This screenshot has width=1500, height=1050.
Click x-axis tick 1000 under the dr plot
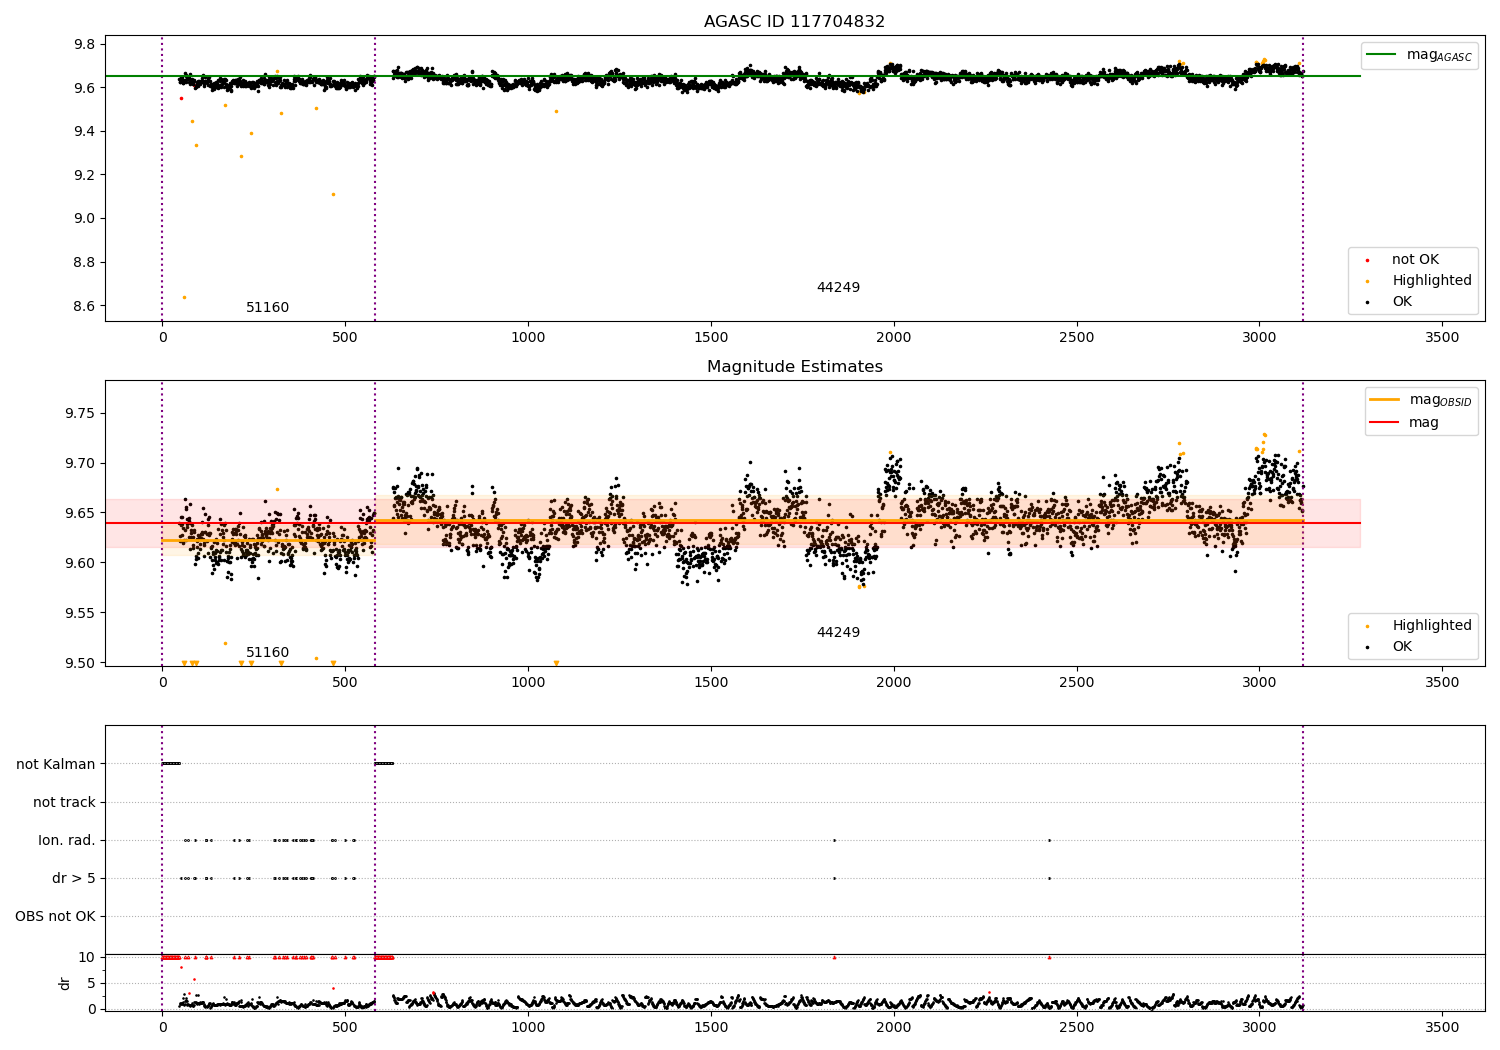click(528, 1028)
